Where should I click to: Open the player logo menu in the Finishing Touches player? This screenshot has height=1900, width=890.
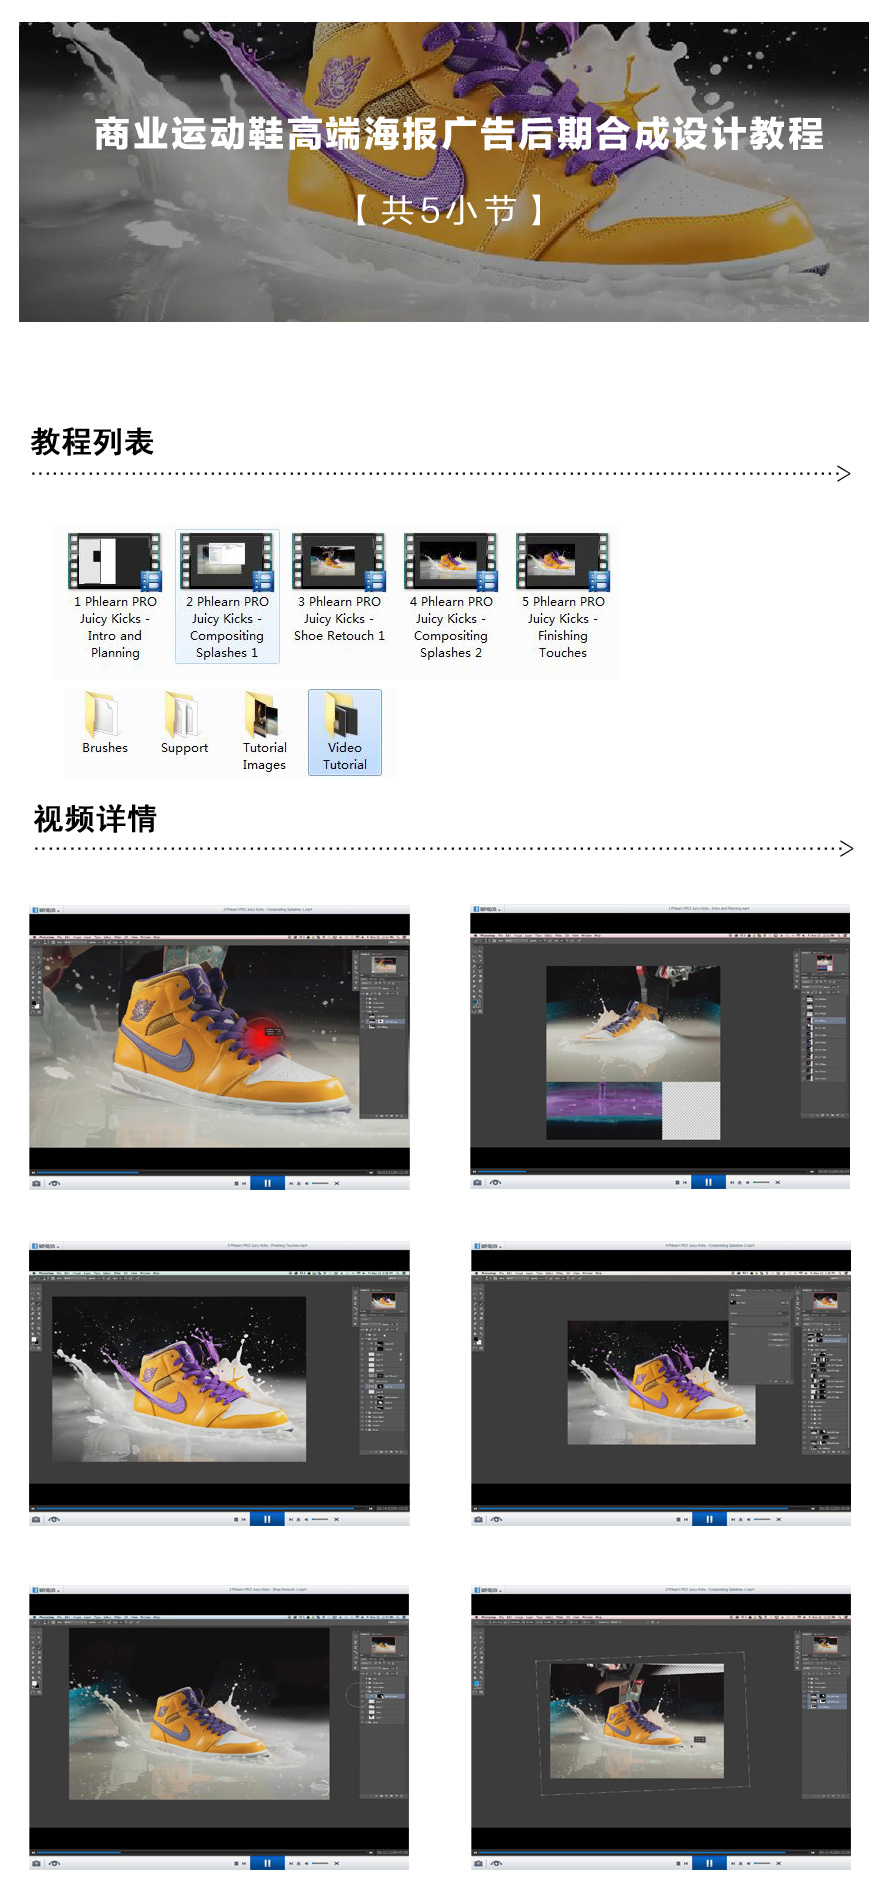tap(46, 1246)
